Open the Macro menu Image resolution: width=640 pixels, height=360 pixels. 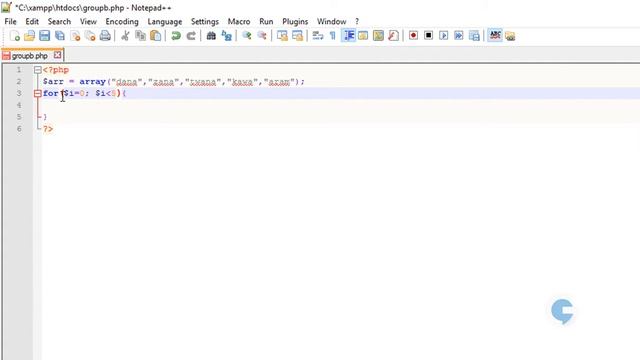[239, 22]
